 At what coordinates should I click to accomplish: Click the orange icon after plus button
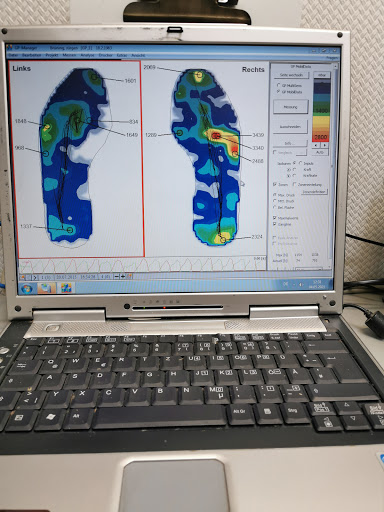click(129, 276)
